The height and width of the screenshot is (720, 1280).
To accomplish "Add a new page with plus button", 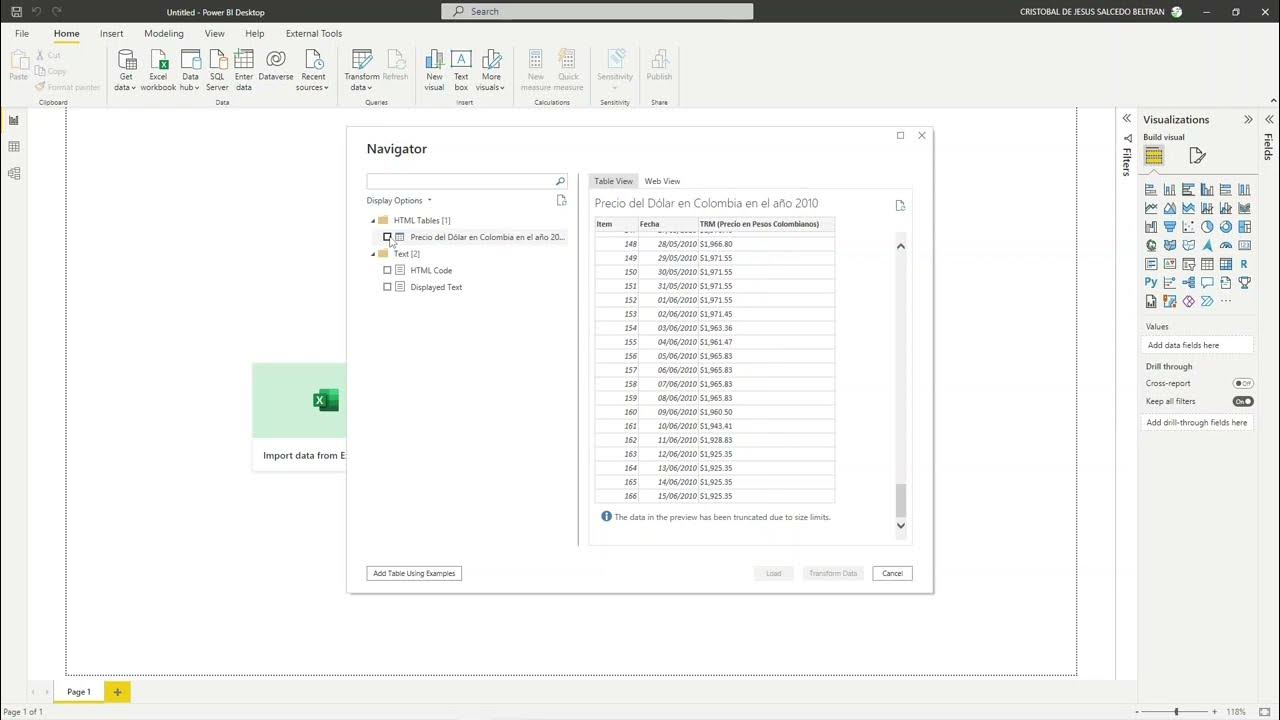I will tap(117, 692).
